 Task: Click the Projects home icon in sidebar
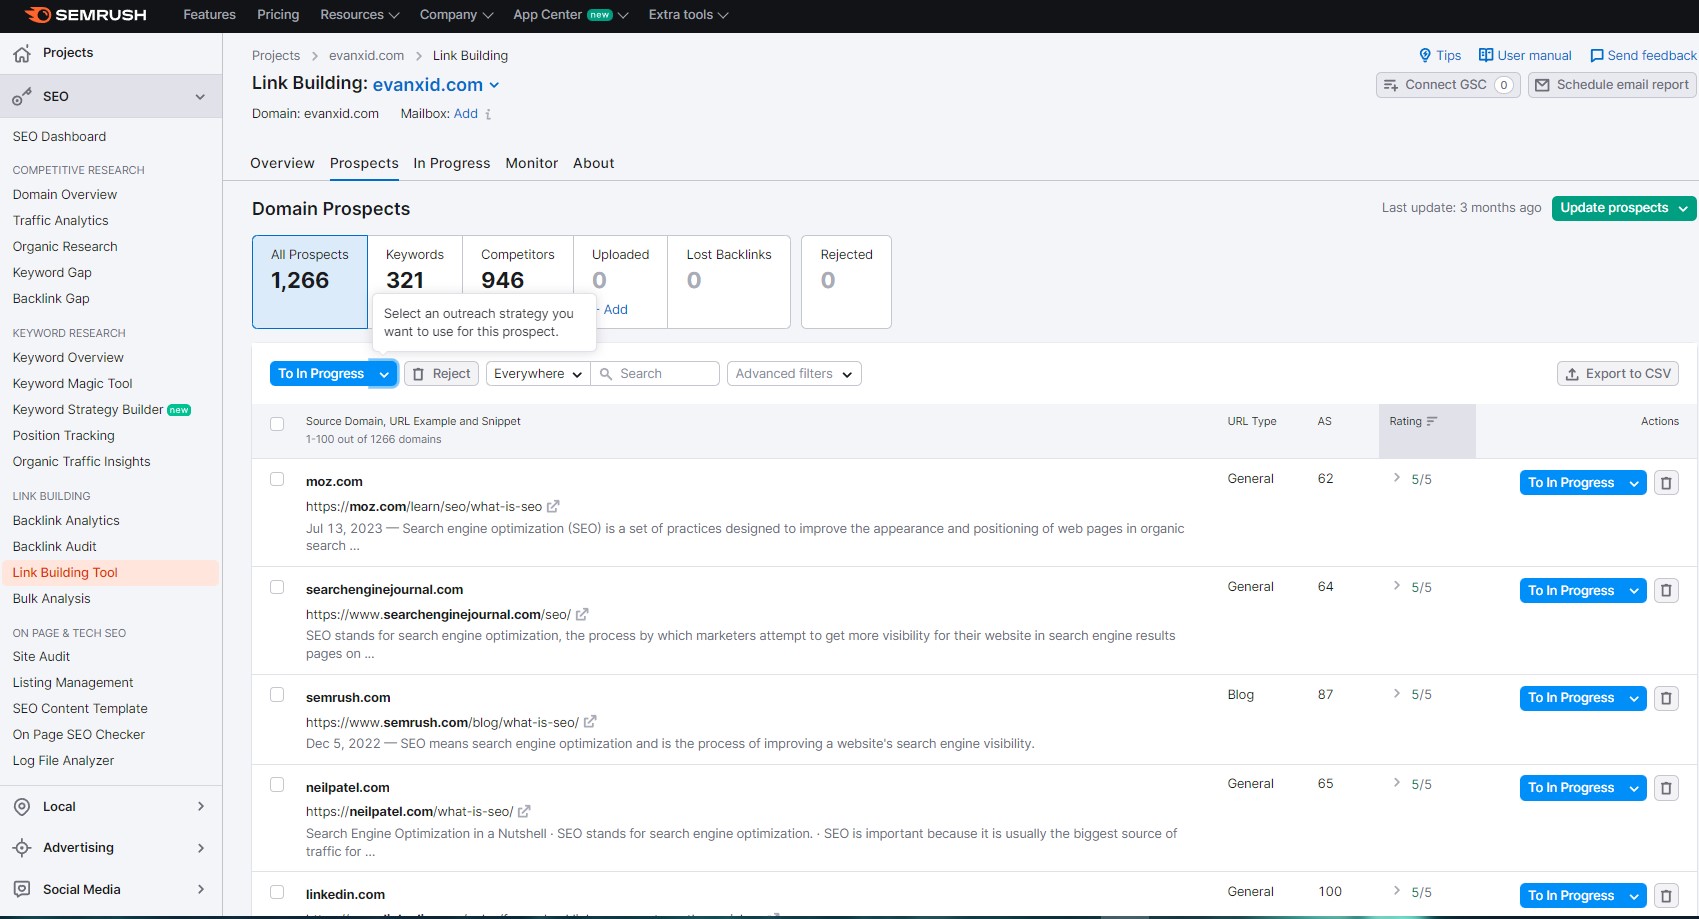[x=22, y=53]
